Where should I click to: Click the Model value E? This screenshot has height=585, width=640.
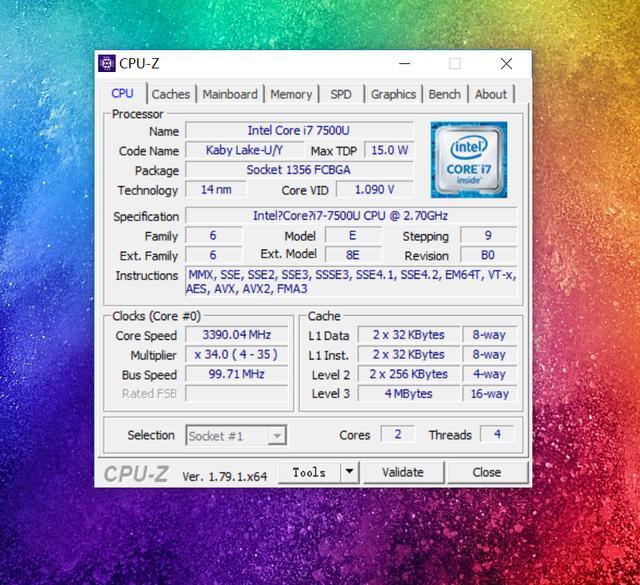point(353,236)
